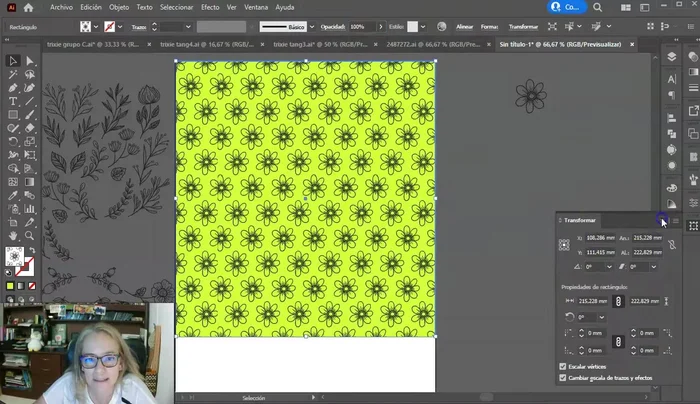Screen dimensions: 700x404
Task: Set the reference point locator
Action: pyautogui.click(x=564, y=245)
